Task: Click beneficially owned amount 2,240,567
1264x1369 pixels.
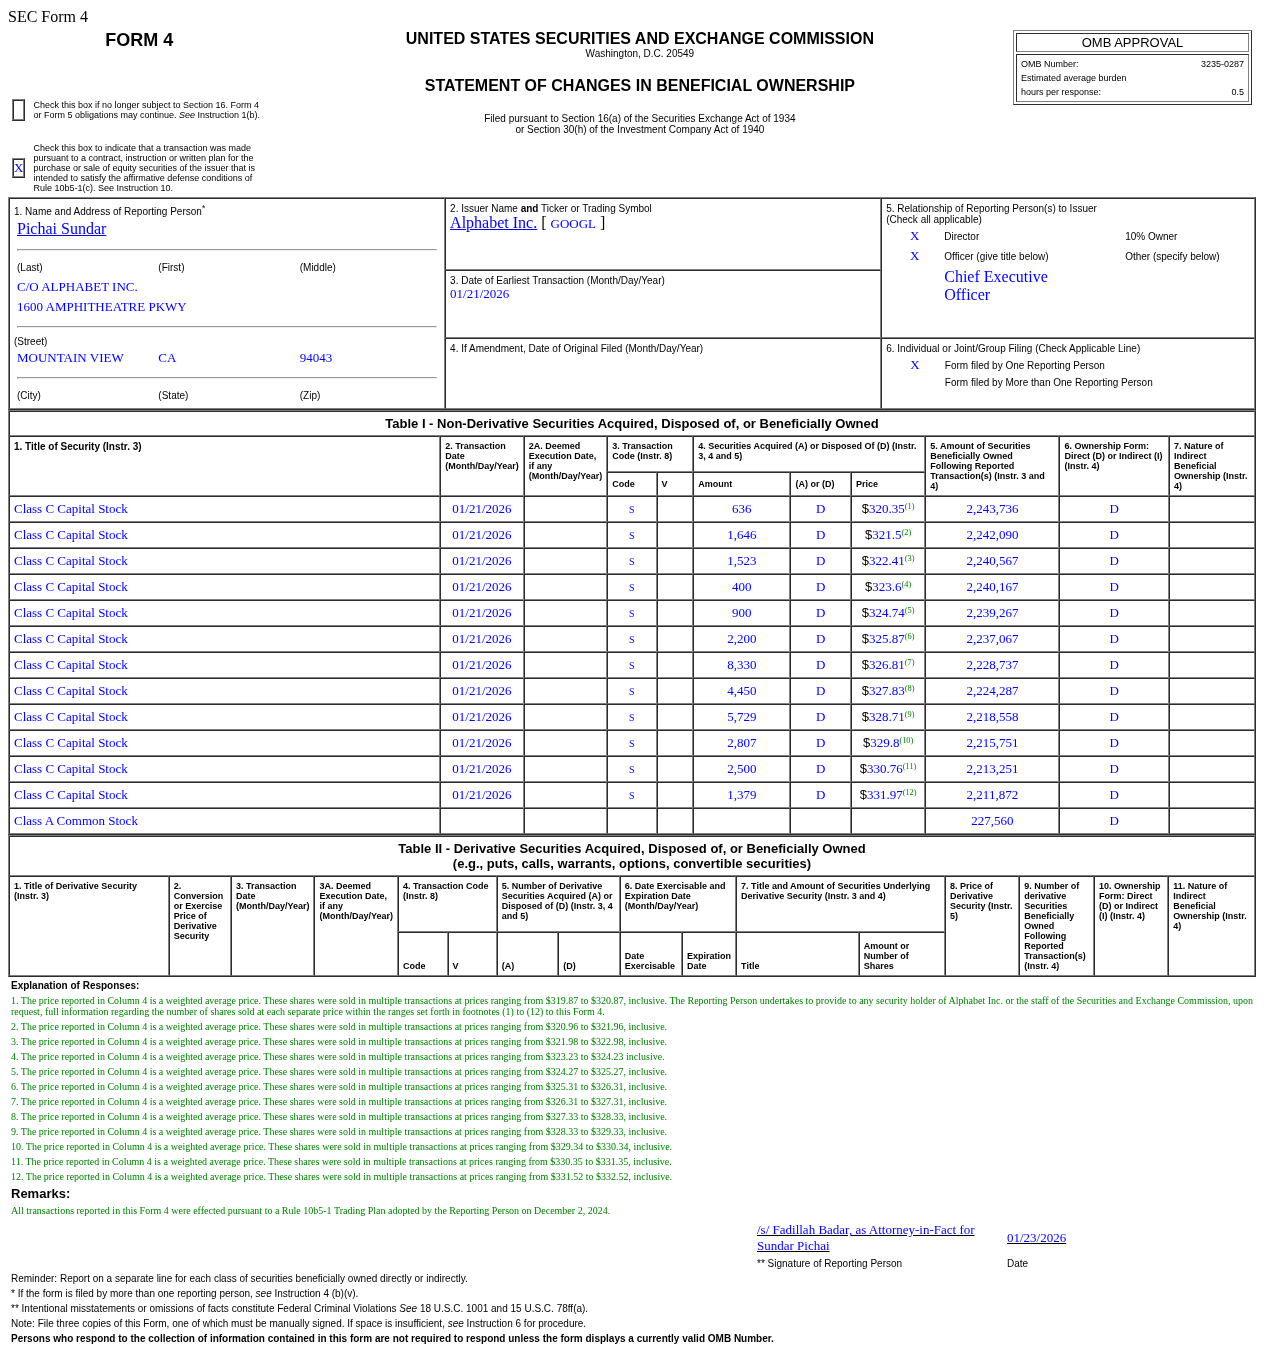Action: pyautogui.click(x=992, y=561)
